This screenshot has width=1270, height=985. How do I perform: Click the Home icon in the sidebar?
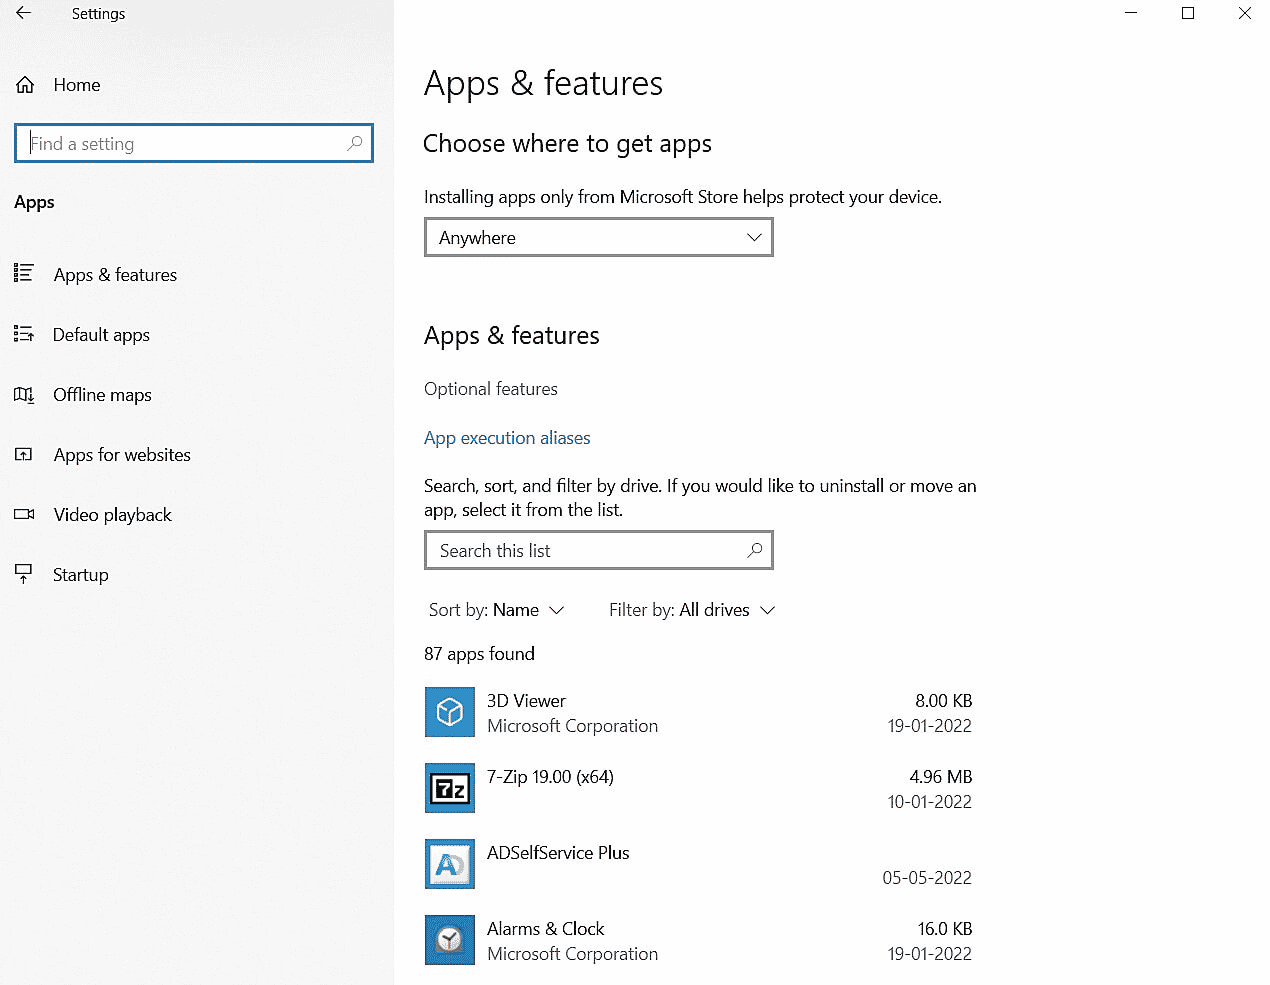click(25, 85)
